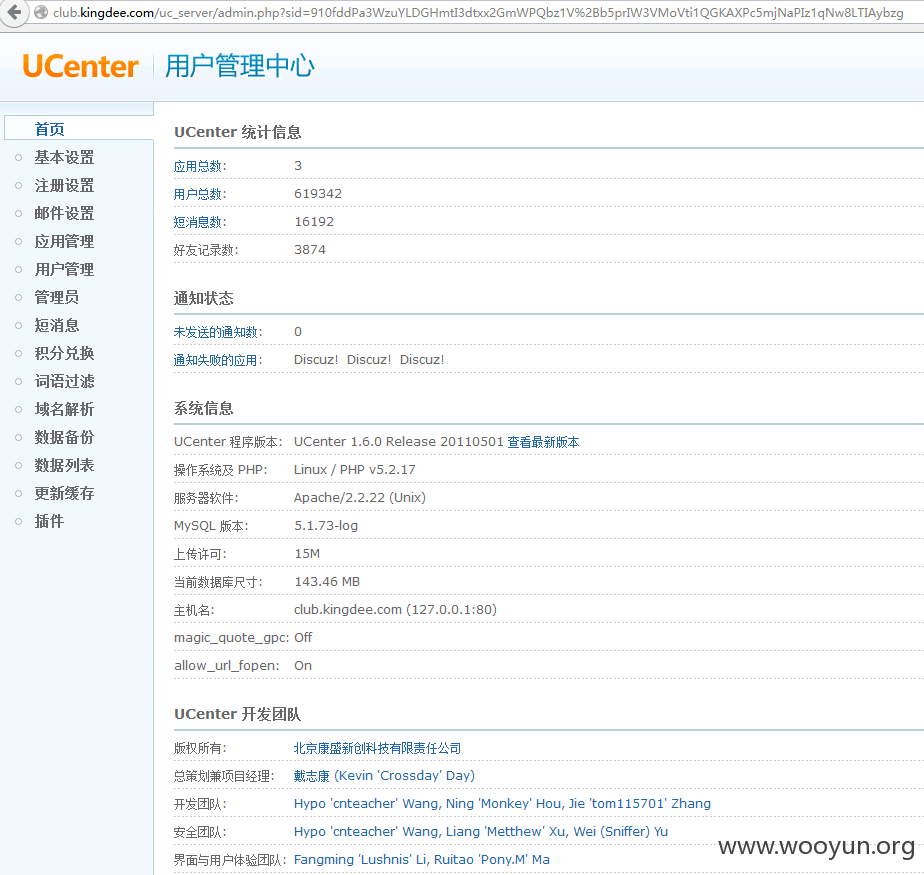
Task: Click the 好友记录数 value 3874
Action: (x=310, y=250)
